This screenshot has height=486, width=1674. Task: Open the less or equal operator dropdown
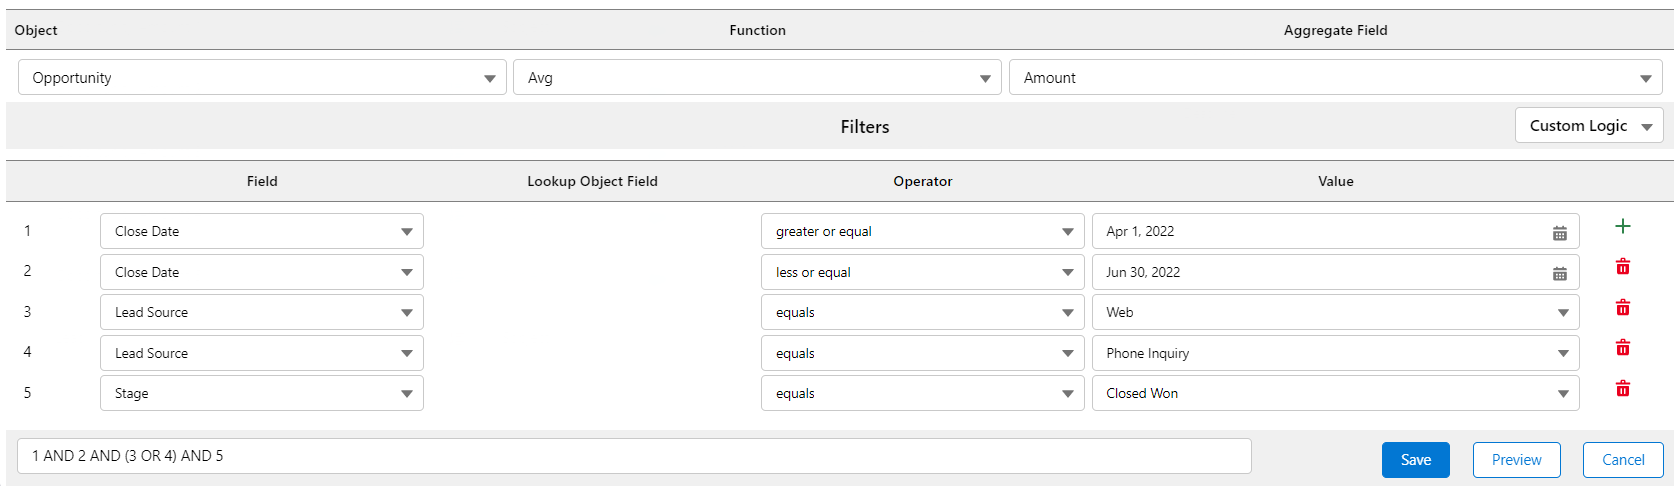922,273
